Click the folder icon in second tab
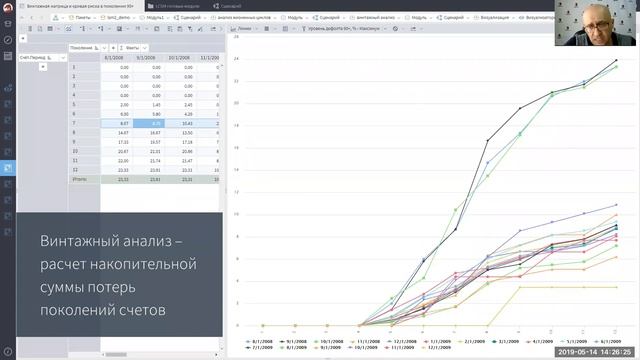This screenshot has width=640, height=360. point(151,6)
